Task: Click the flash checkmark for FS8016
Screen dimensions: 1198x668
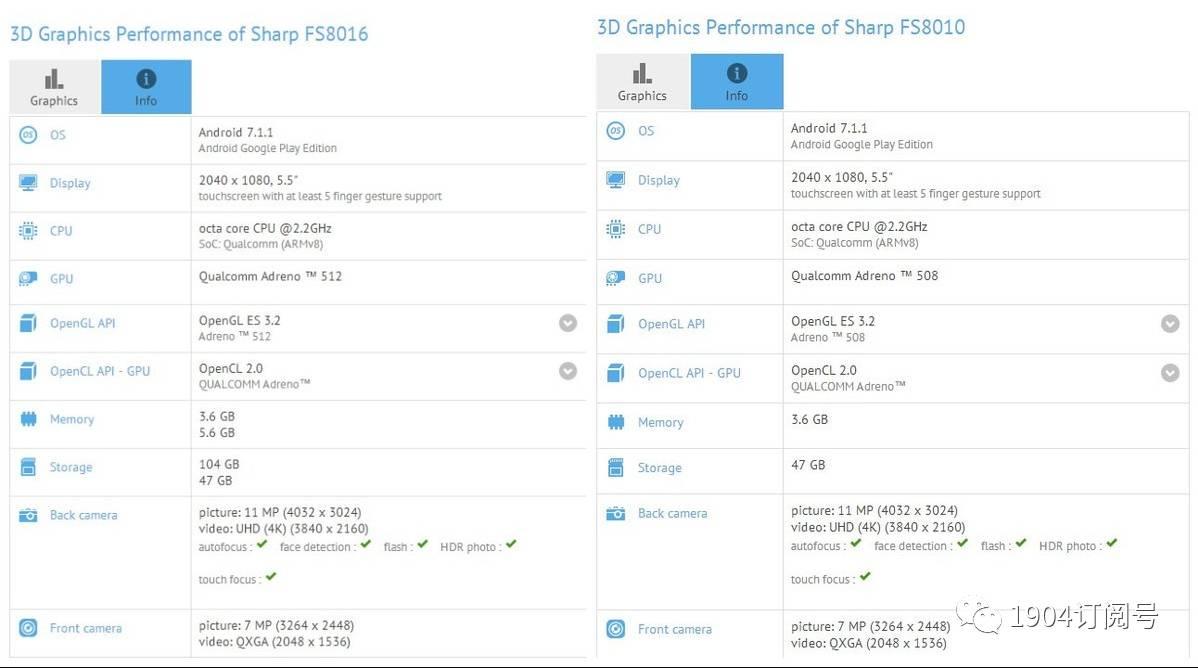Action: (423, 545)
